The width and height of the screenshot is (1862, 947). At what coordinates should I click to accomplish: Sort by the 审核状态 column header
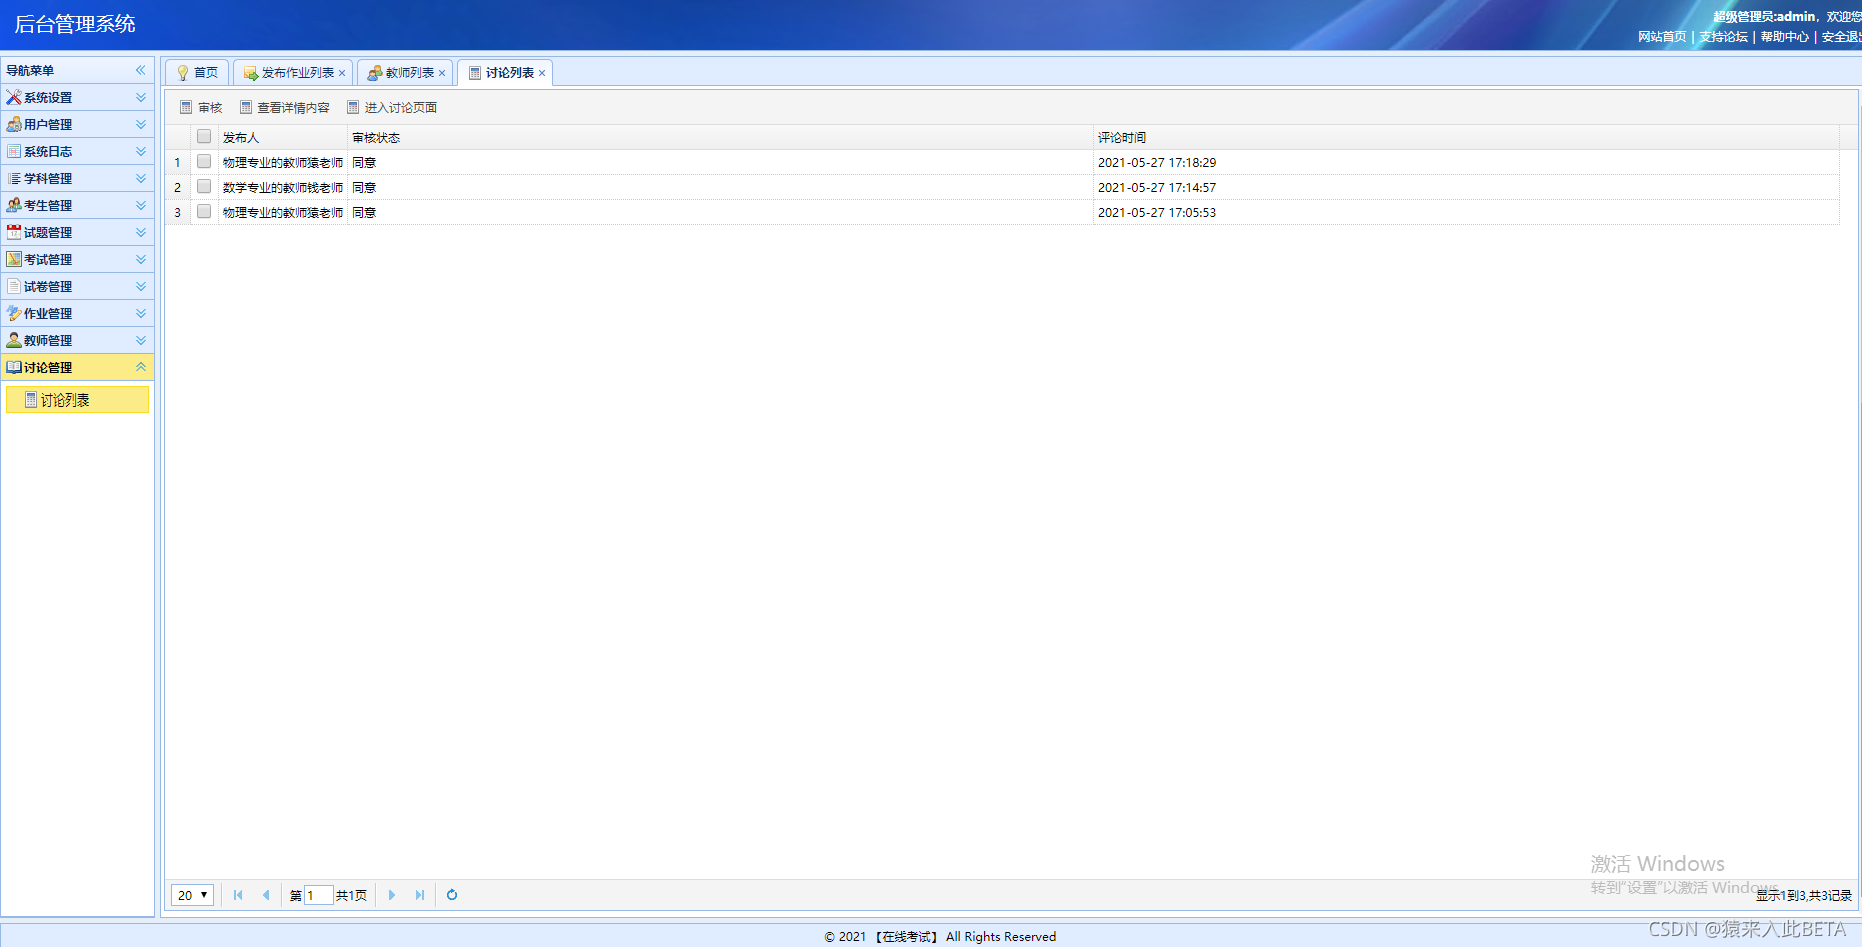[720, 137]
